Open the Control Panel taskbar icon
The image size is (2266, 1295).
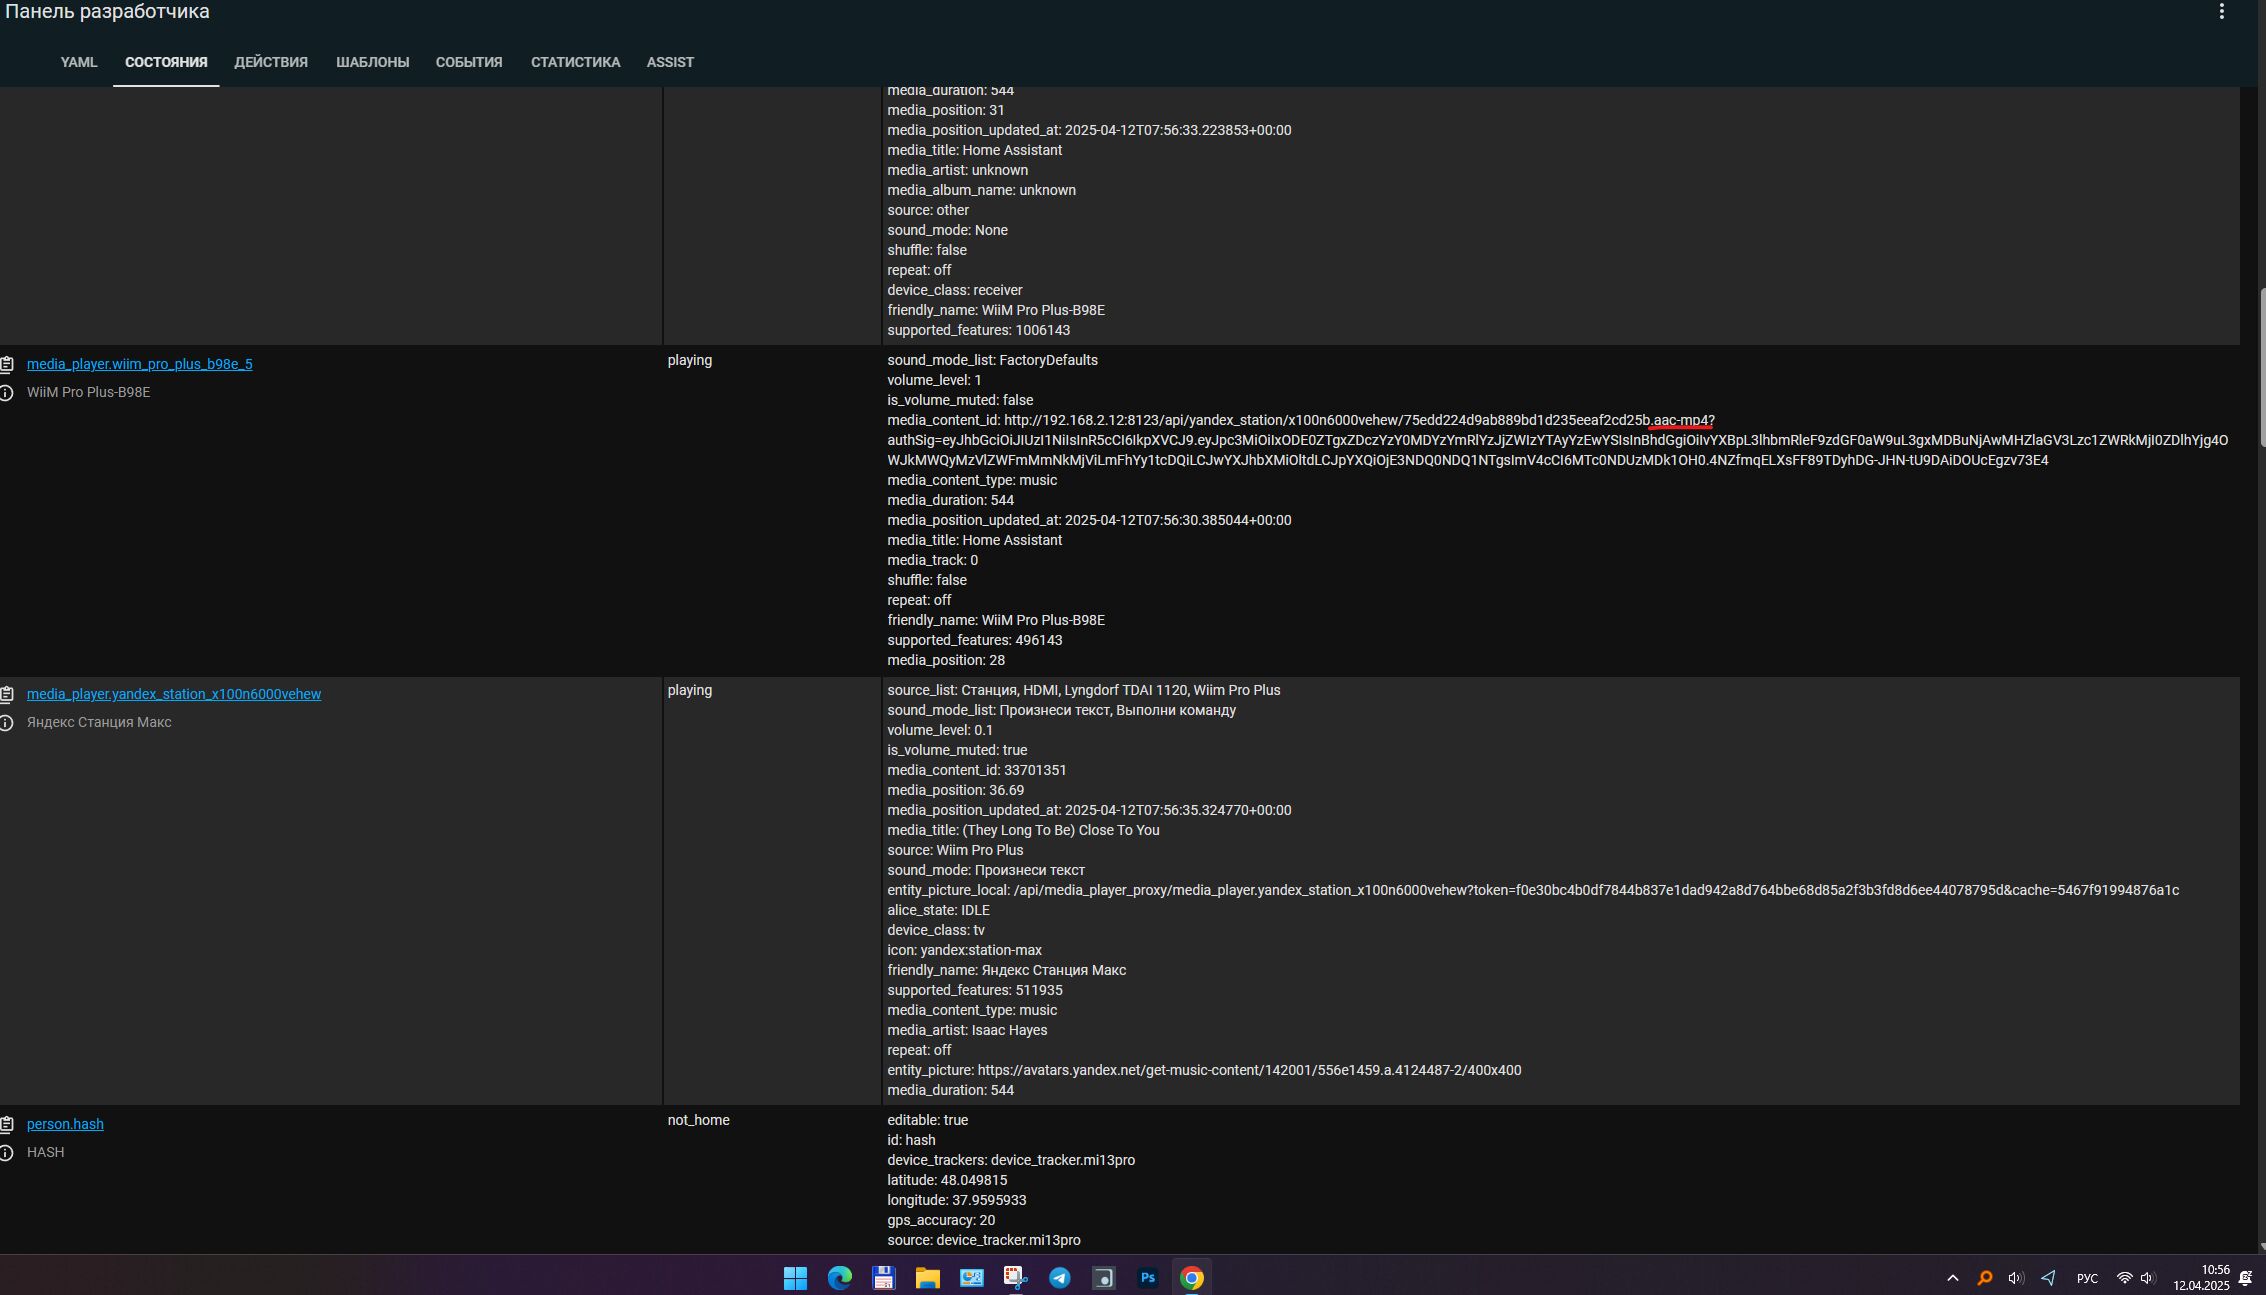pos(971,1278)
